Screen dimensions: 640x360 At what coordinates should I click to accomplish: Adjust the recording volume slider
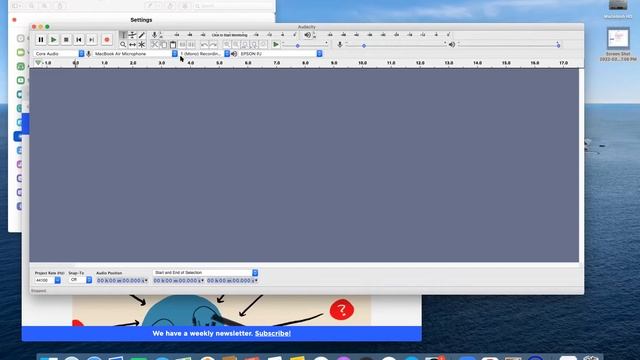(395, 45)
